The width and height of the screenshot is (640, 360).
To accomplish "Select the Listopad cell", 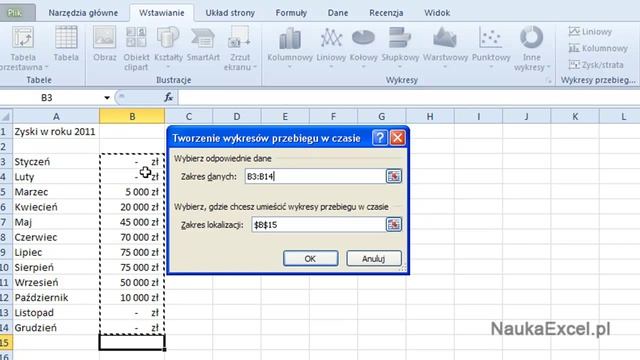I will click(56, 313).
